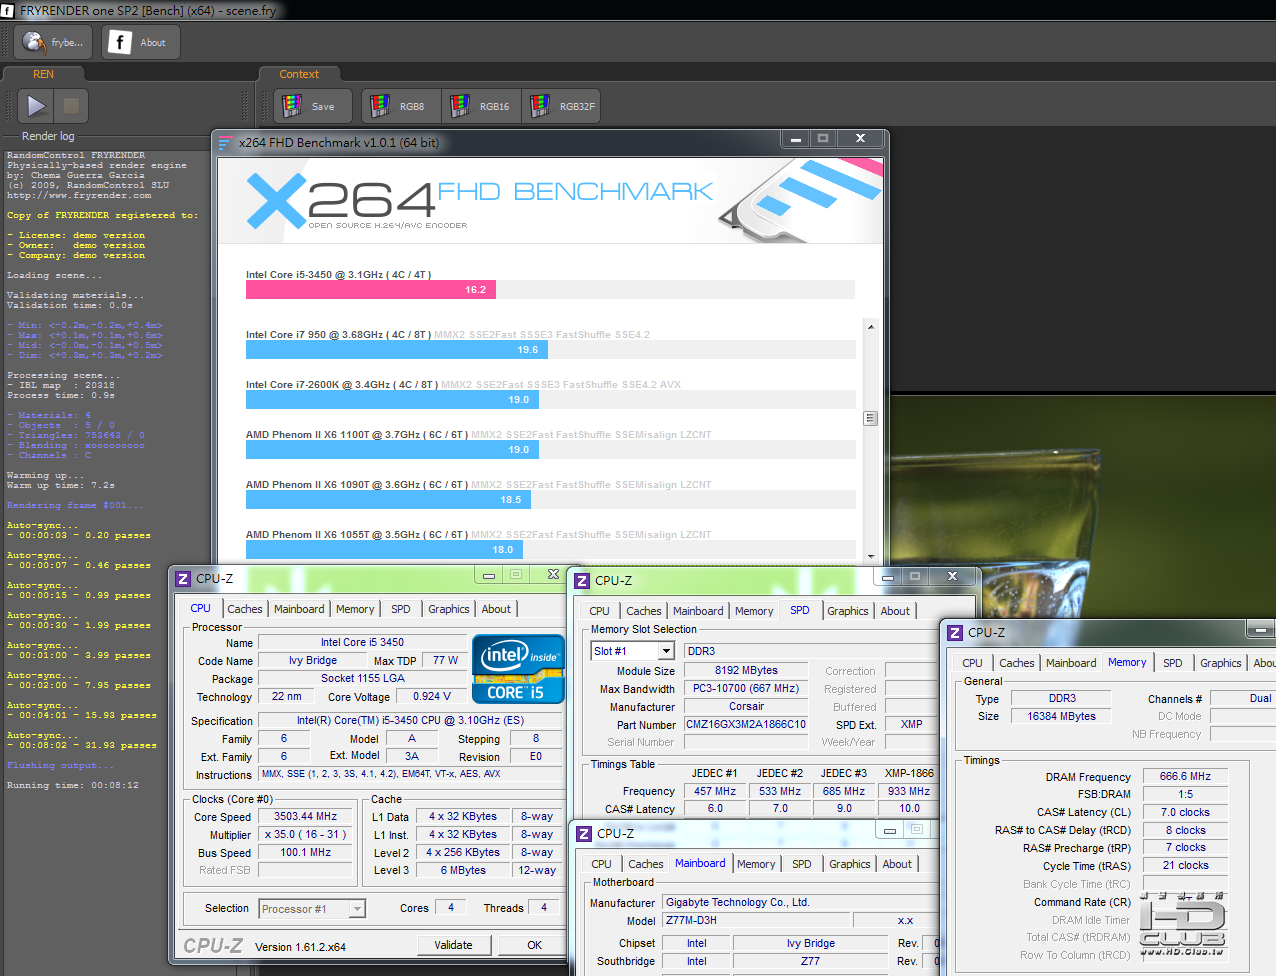
Task: Open the frybe... toolbar button
Action: tap(54, 43)
